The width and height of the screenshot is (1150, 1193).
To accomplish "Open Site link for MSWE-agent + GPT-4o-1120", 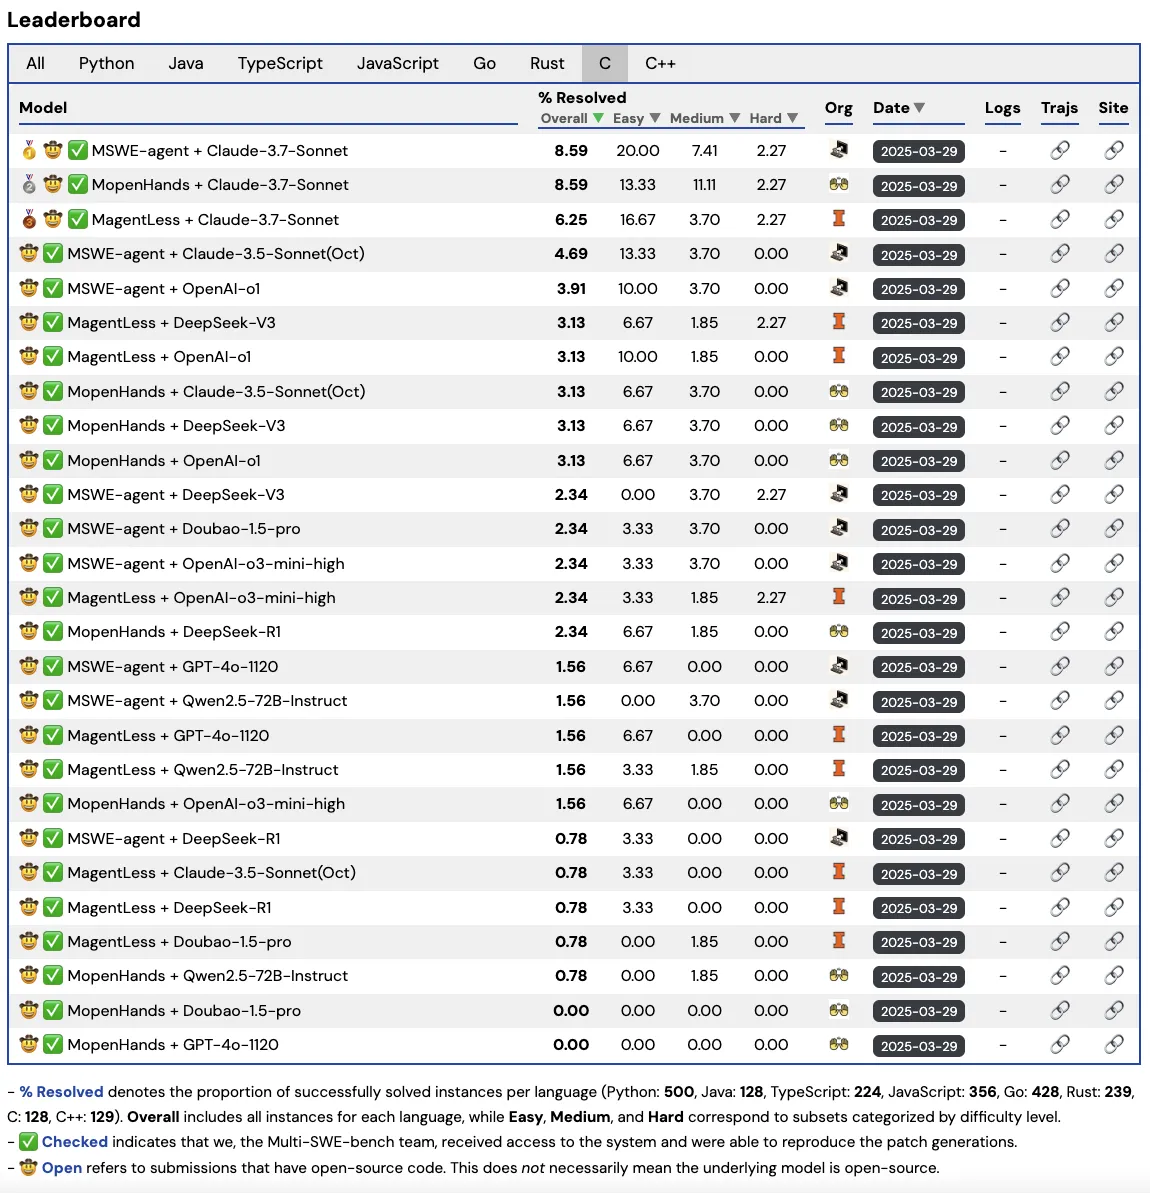I will (x=1113, y=666).
